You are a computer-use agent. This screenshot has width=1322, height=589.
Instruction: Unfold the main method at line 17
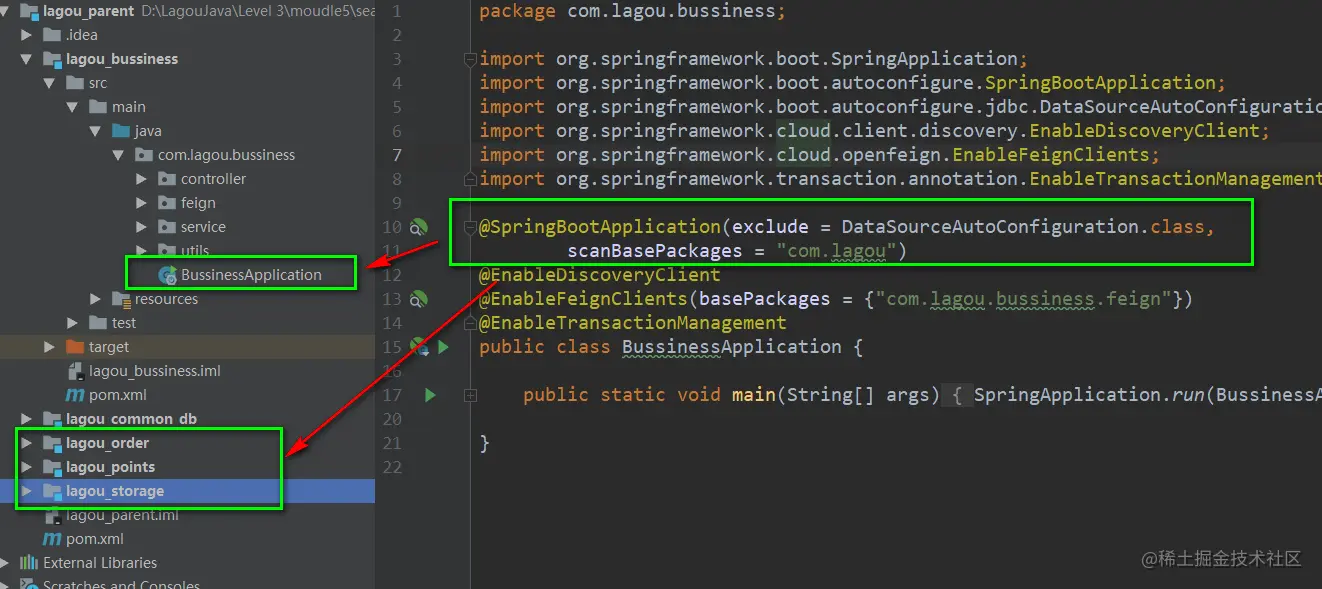coord(470,395)
